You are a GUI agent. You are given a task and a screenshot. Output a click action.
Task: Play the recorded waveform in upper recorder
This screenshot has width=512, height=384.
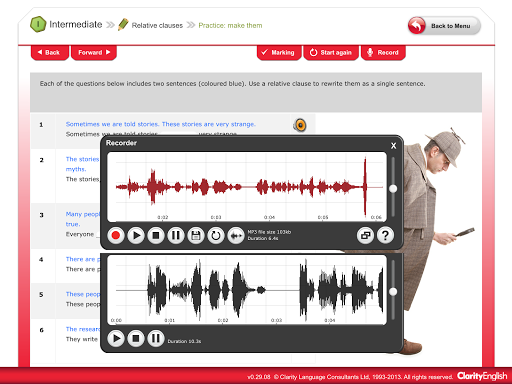click(136, 236)
